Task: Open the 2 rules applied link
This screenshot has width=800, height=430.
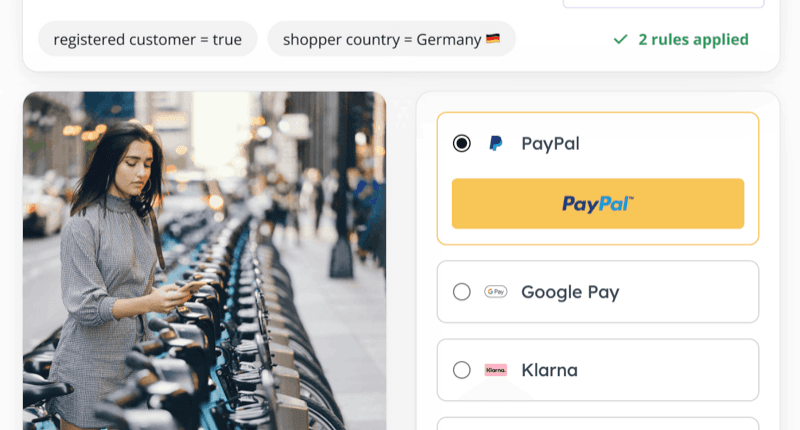Action: [693, 39]
